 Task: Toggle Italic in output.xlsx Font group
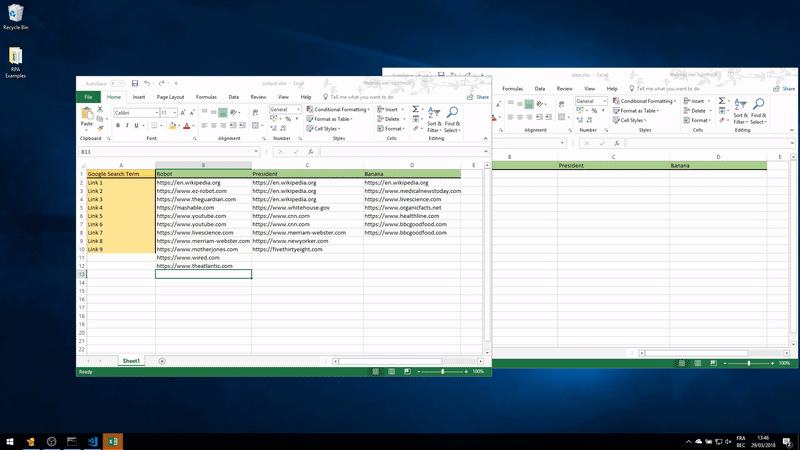pos(127,126)
